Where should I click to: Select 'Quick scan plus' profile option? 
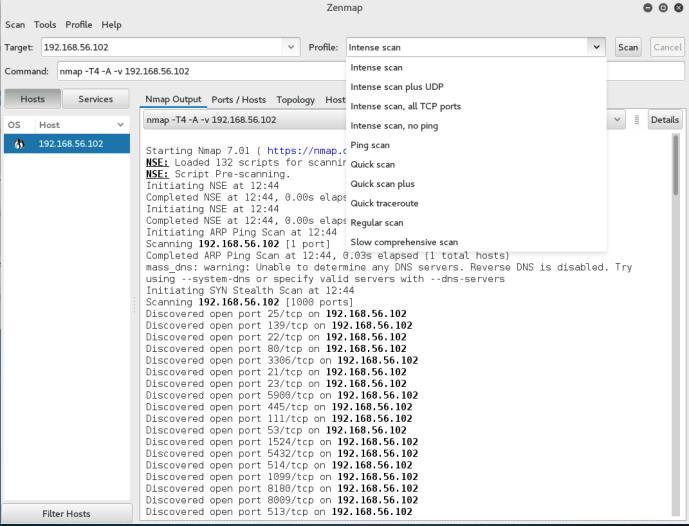(476, 184)
